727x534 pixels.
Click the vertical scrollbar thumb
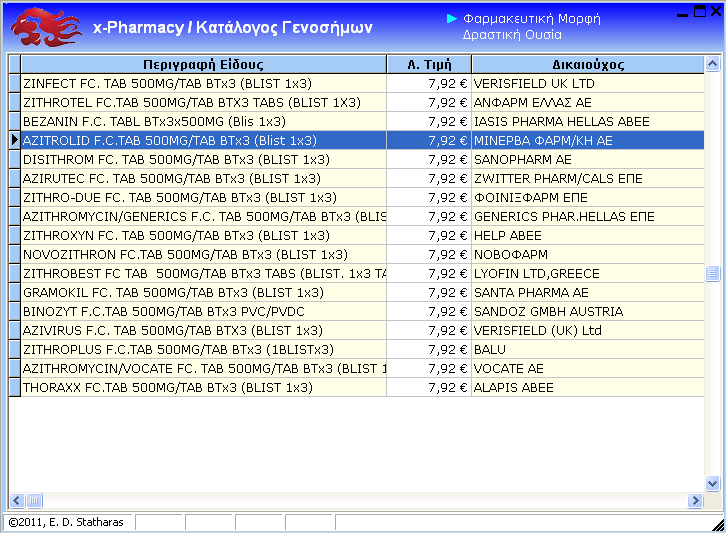(713, 273)
